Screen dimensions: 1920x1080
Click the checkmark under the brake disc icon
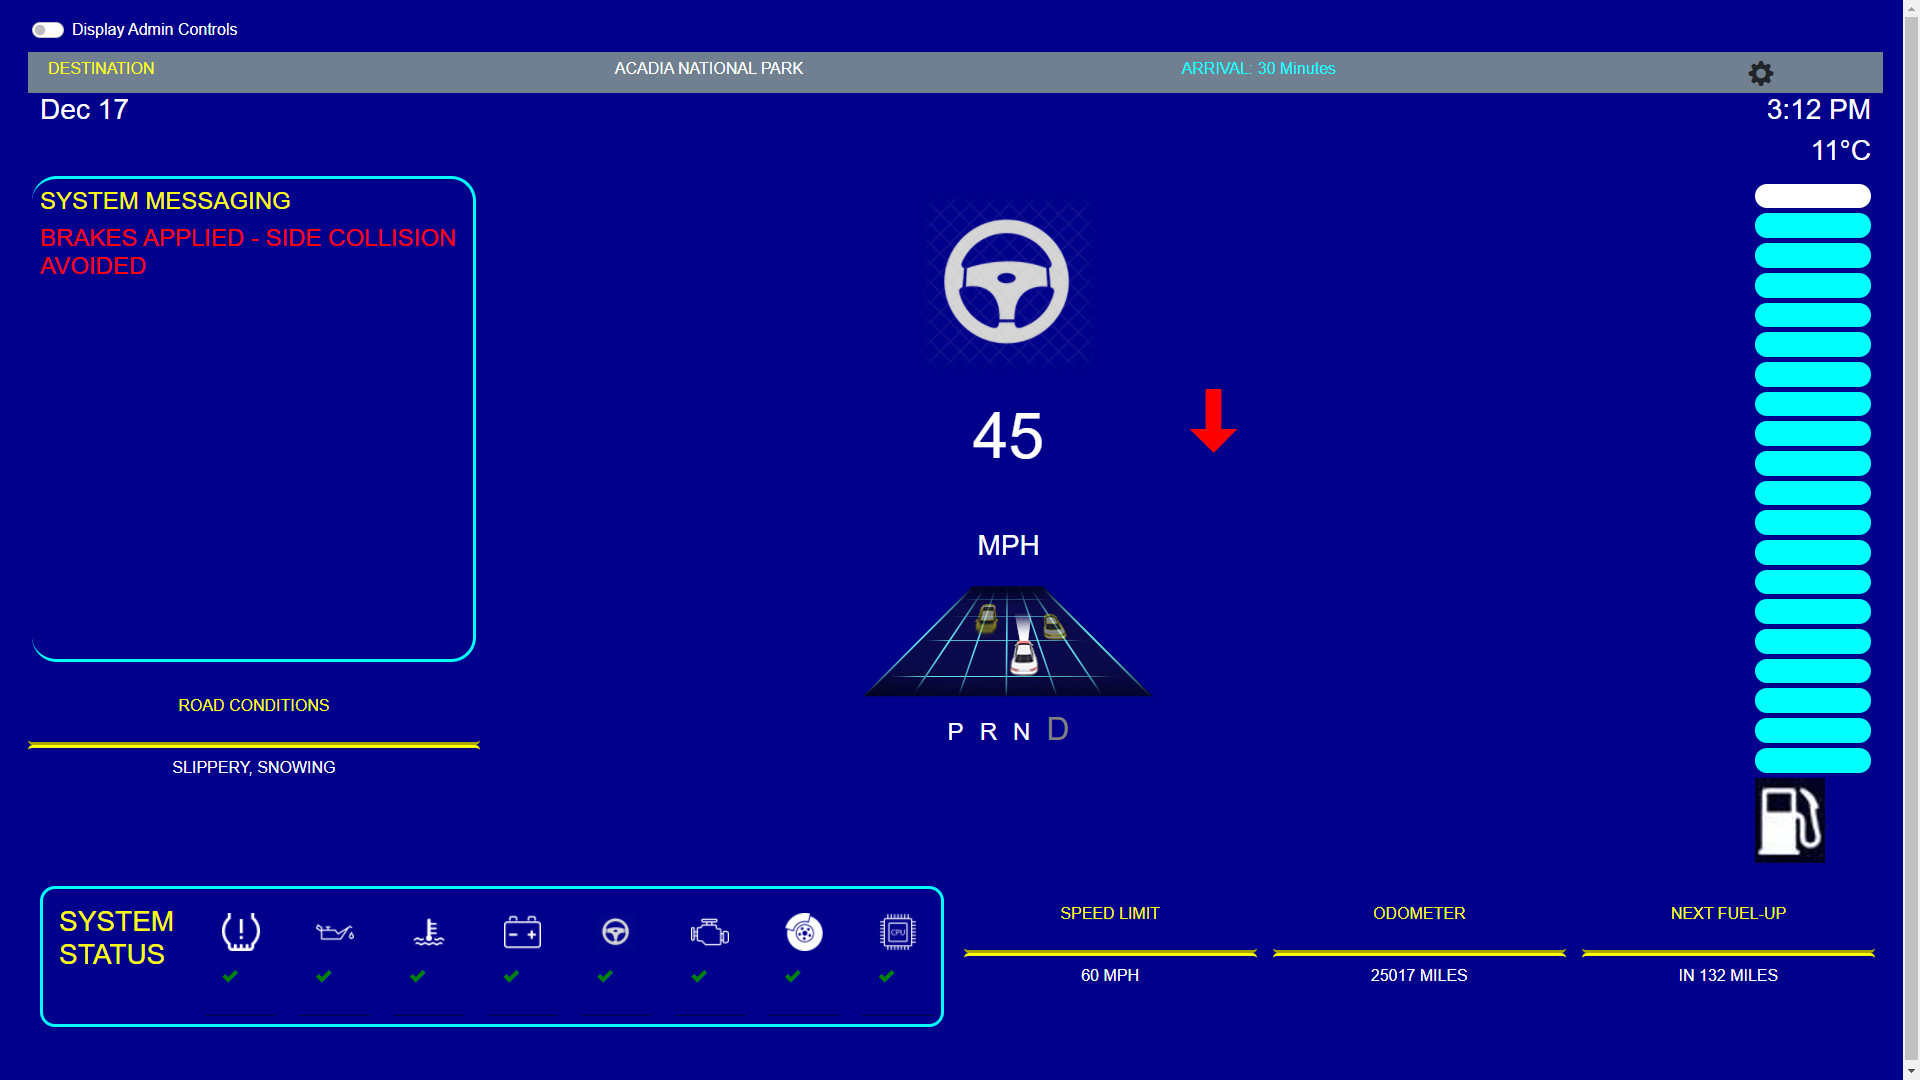(x=792, y=976)
